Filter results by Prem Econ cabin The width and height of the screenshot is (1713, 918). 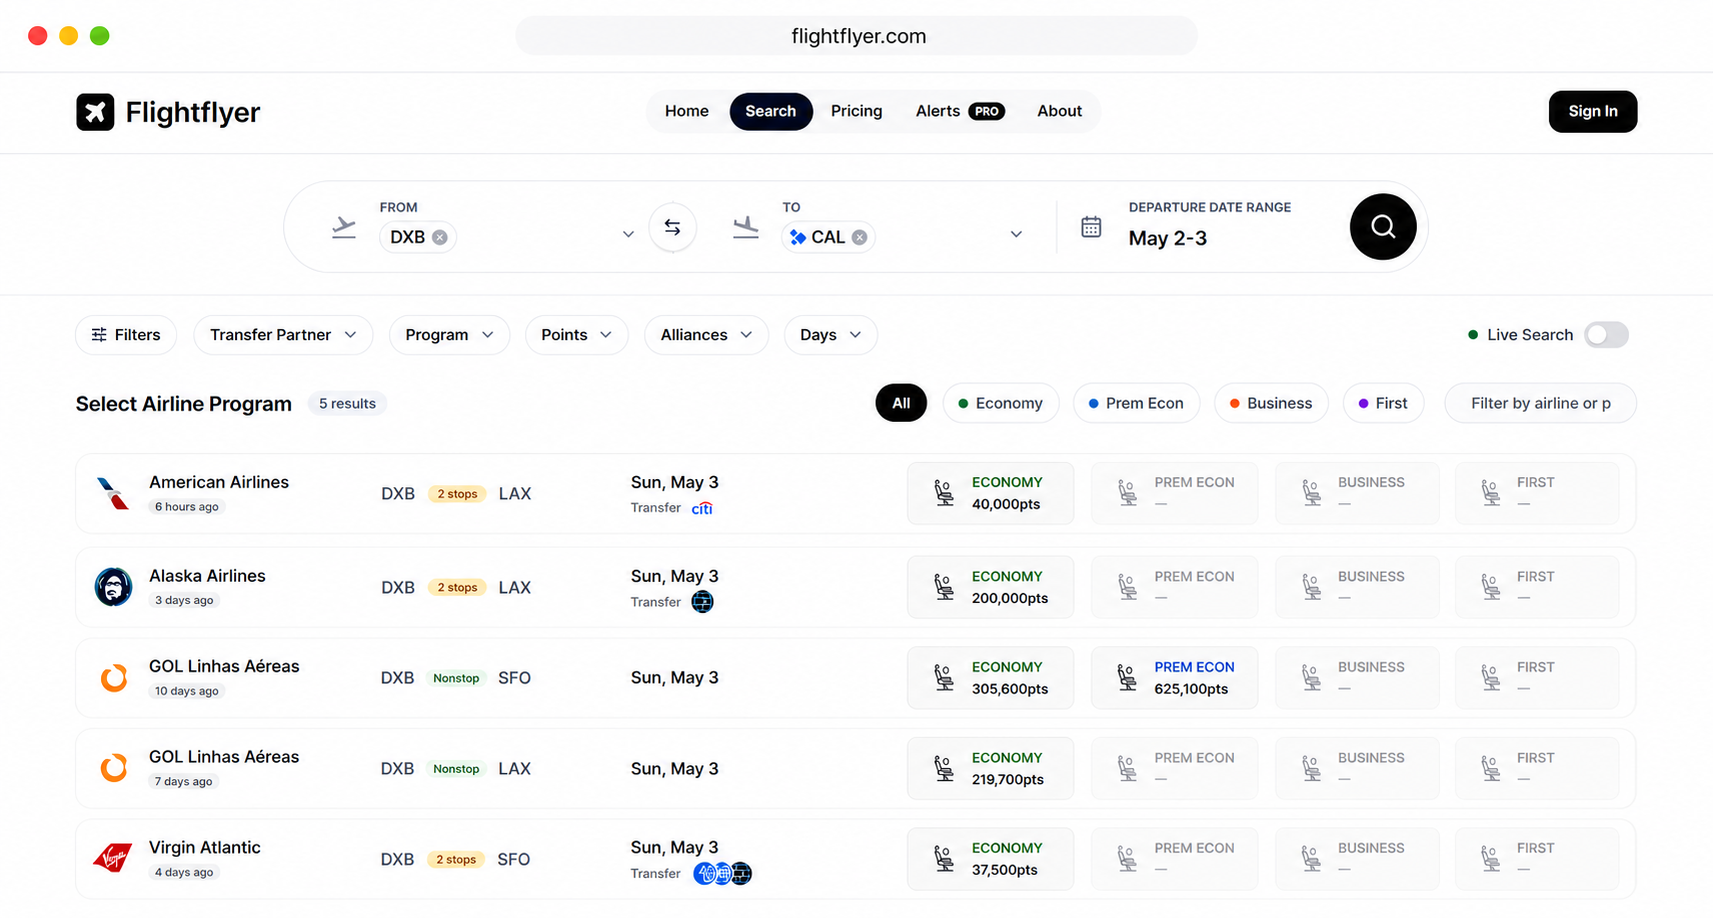pyautogui.click(x=1136, y=403)
